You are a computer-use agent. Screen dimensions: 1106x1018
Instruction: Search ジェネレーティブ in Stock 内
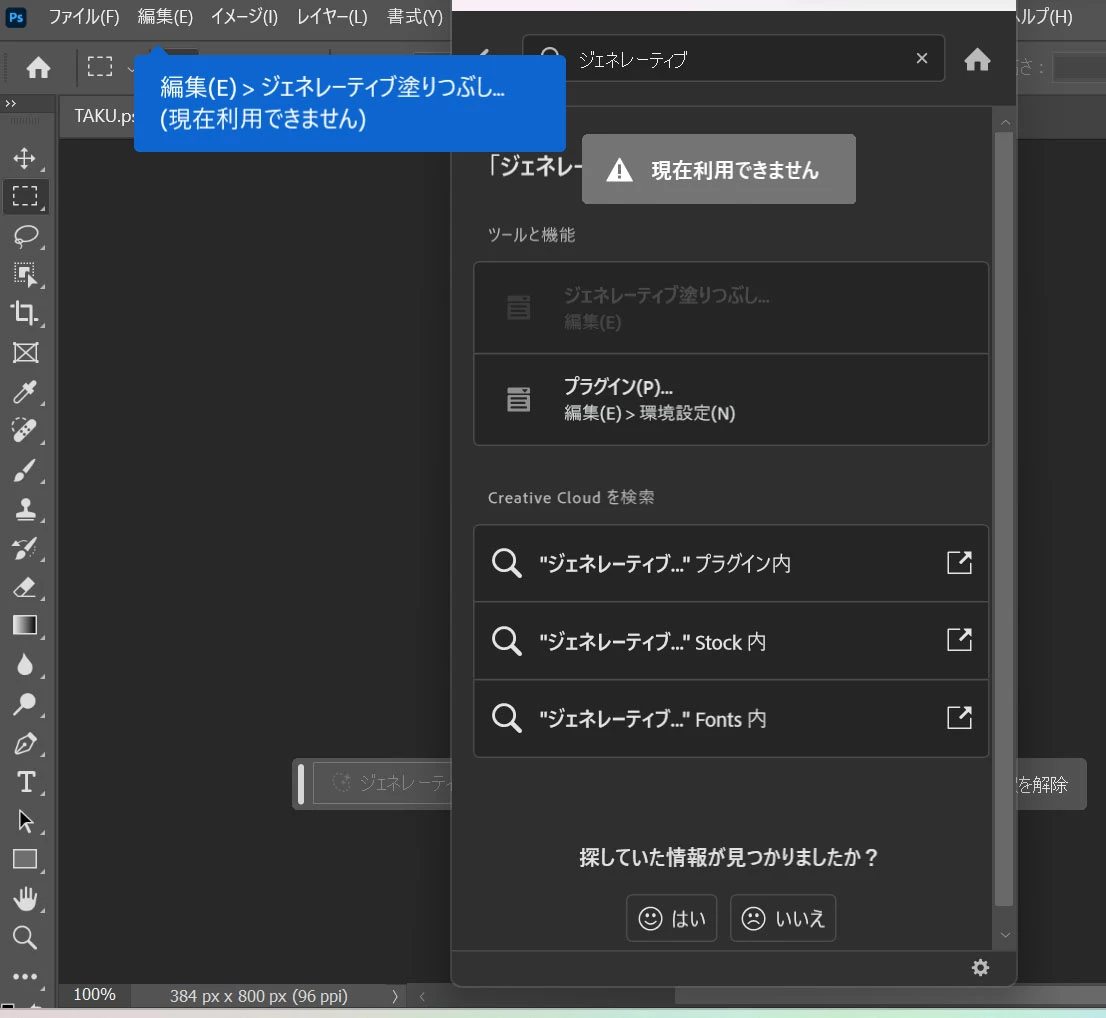(x=731, y=641)
